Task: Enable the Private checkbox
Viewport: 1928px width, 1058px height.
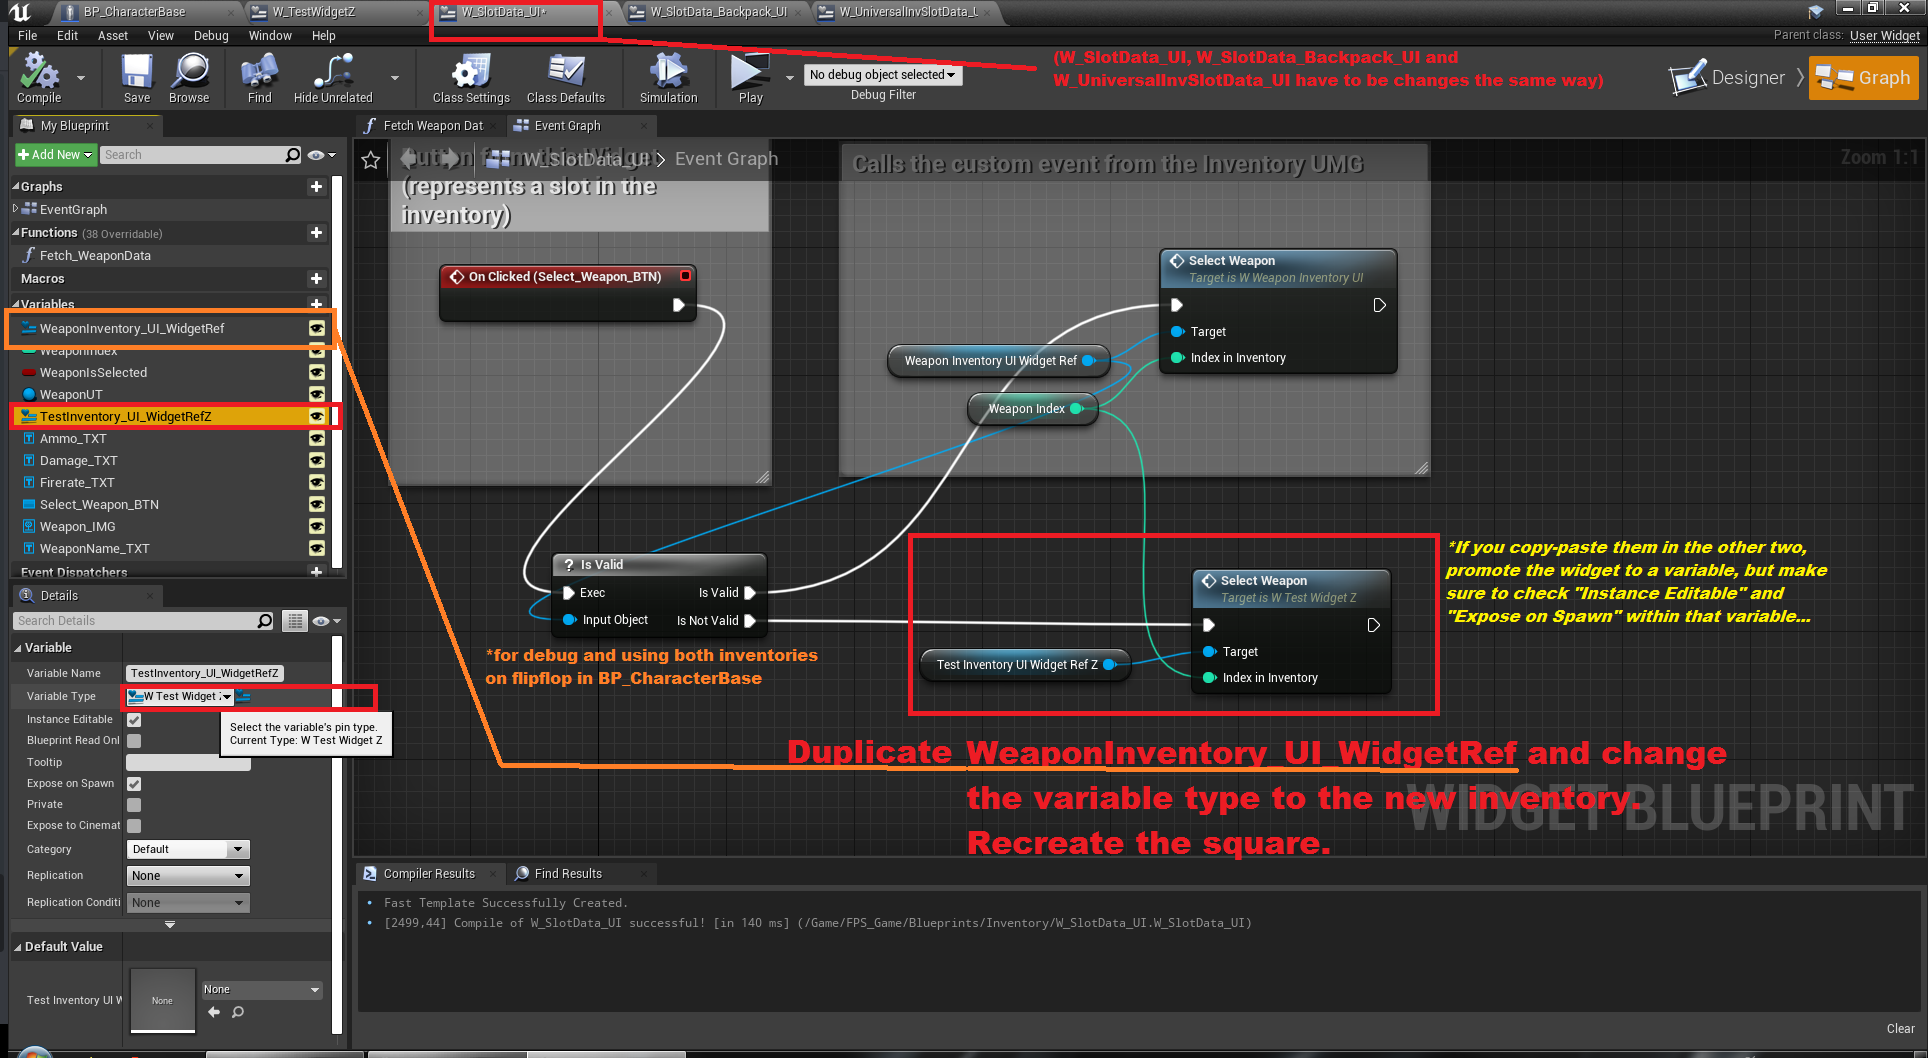Action: 134,805
